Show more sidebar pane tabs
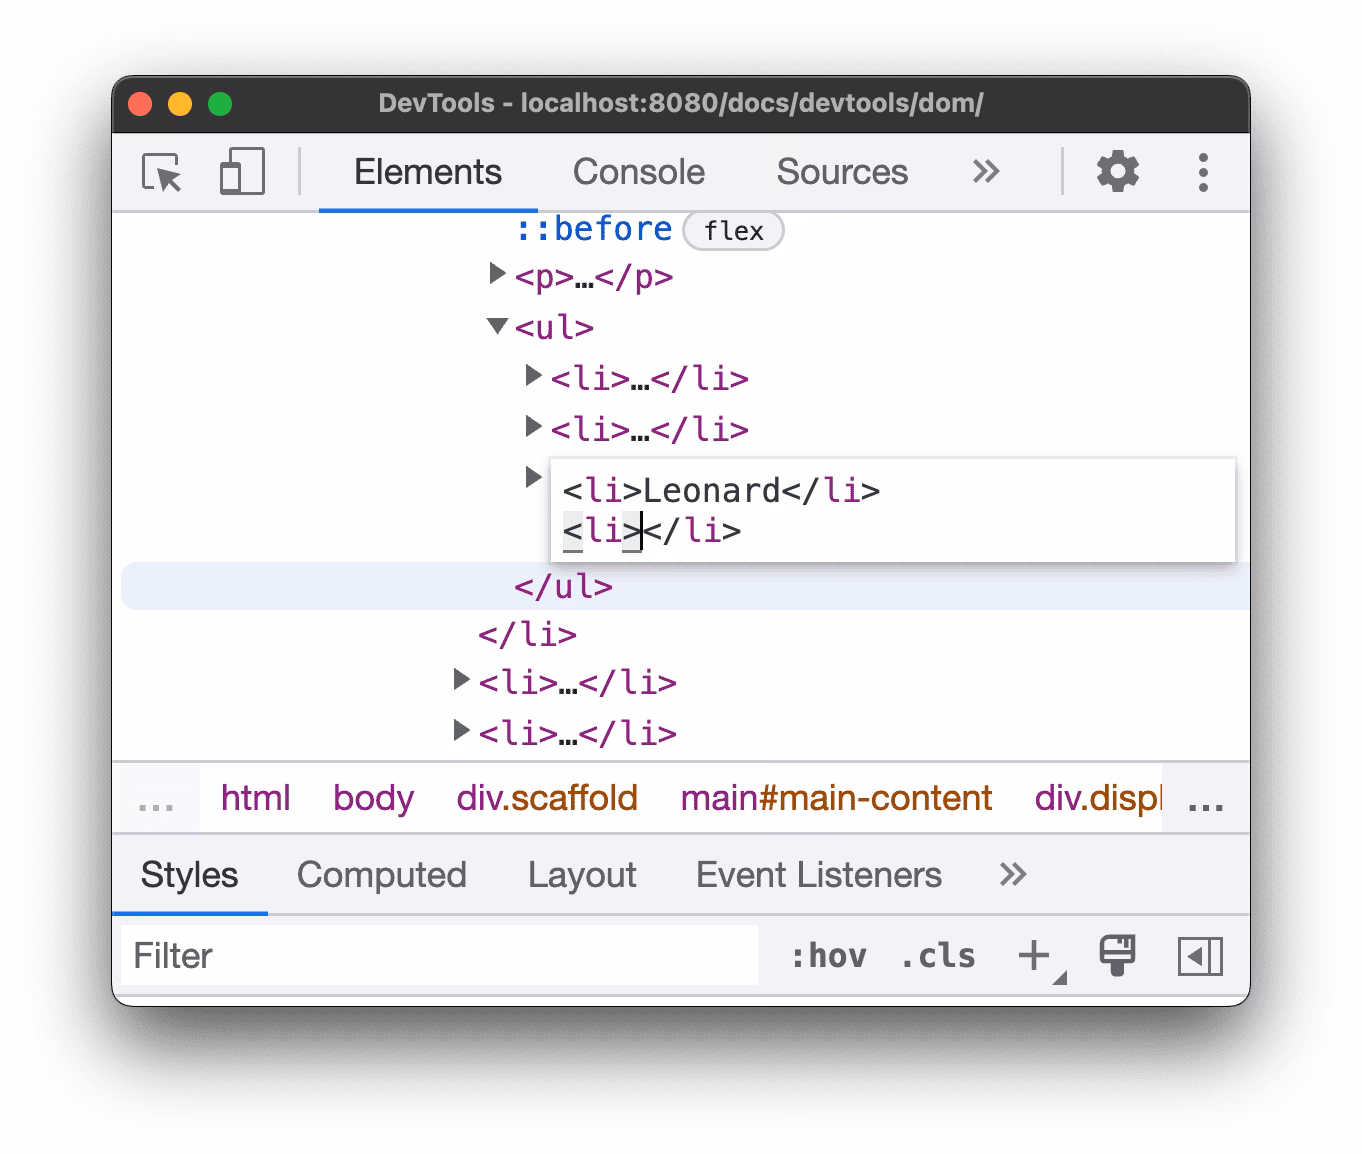Screen dimensions: 1362x1154 (x=1013, y=875)
